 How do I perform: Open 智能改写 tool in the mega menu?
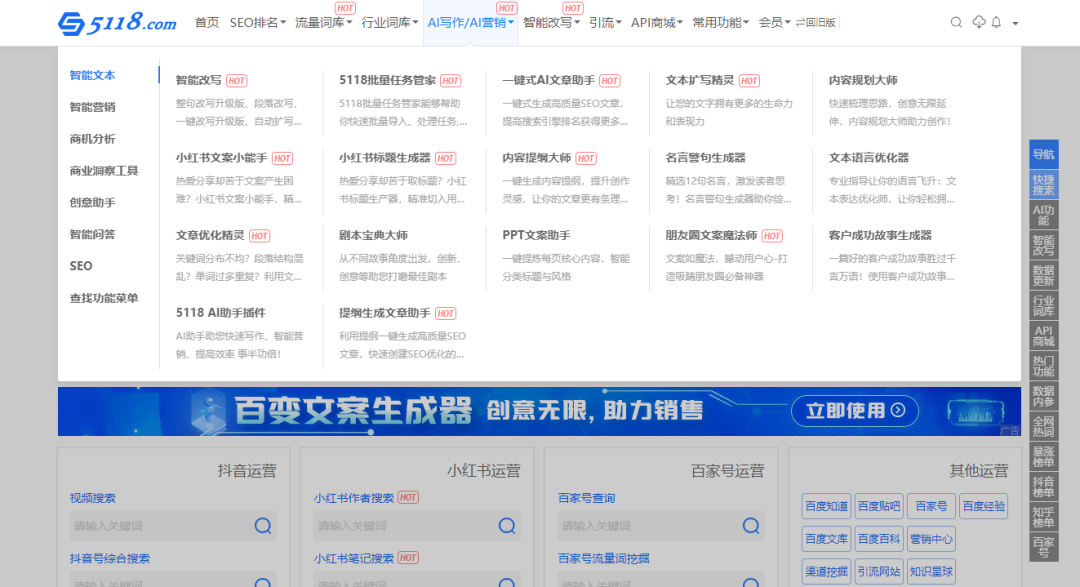[198, 80]
